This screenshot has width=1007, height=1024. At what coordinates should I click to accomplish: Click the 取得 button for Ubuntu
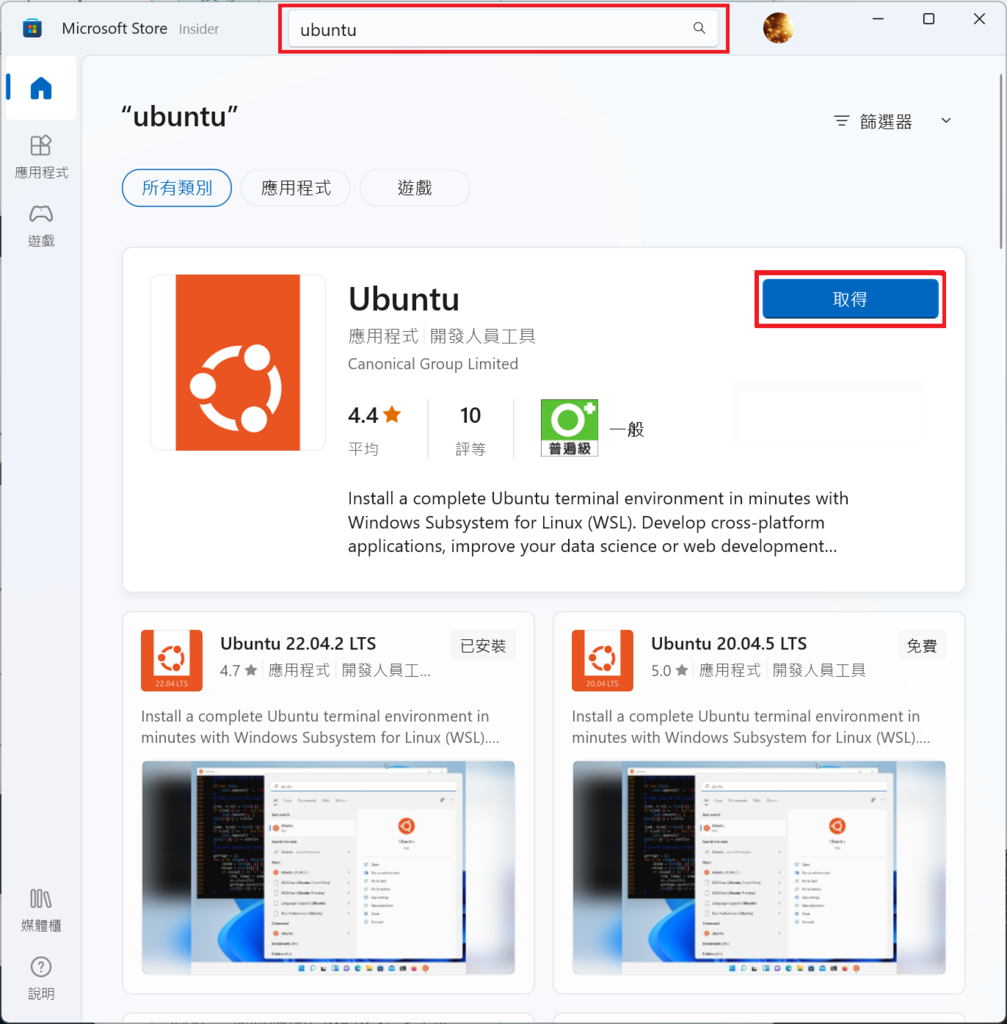click(850, 299)
